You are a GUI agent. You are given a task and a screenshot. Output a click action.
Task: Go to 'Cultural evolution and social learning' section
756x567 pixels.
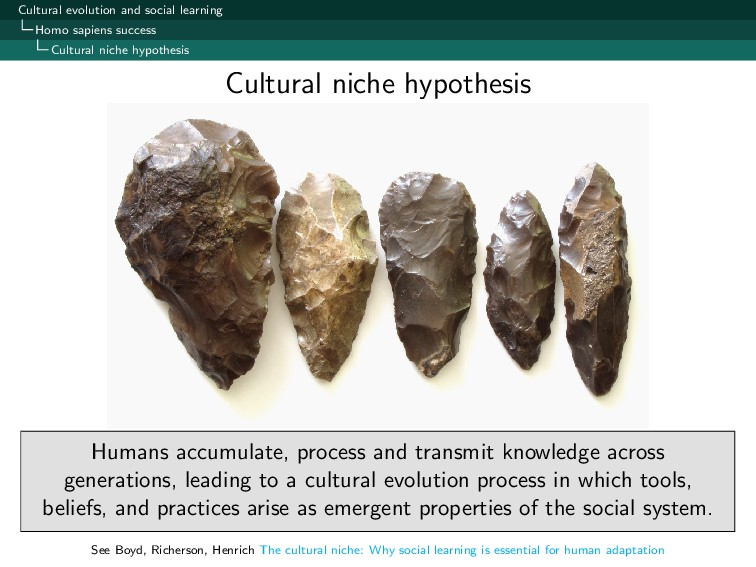pos(121,10)
